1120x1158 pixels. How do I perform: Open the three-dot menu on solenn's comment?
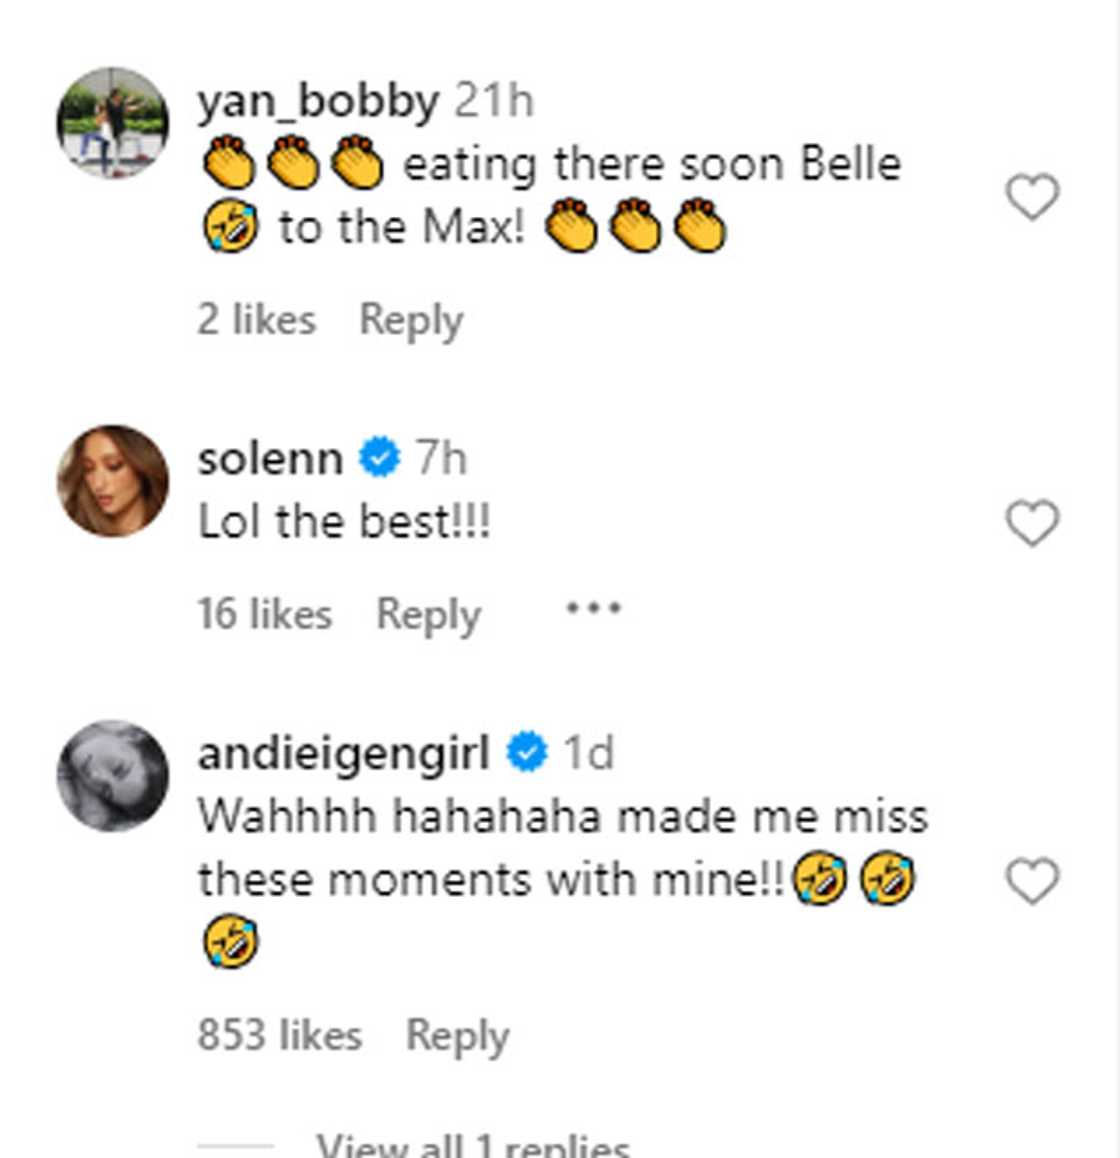(593, 608)
